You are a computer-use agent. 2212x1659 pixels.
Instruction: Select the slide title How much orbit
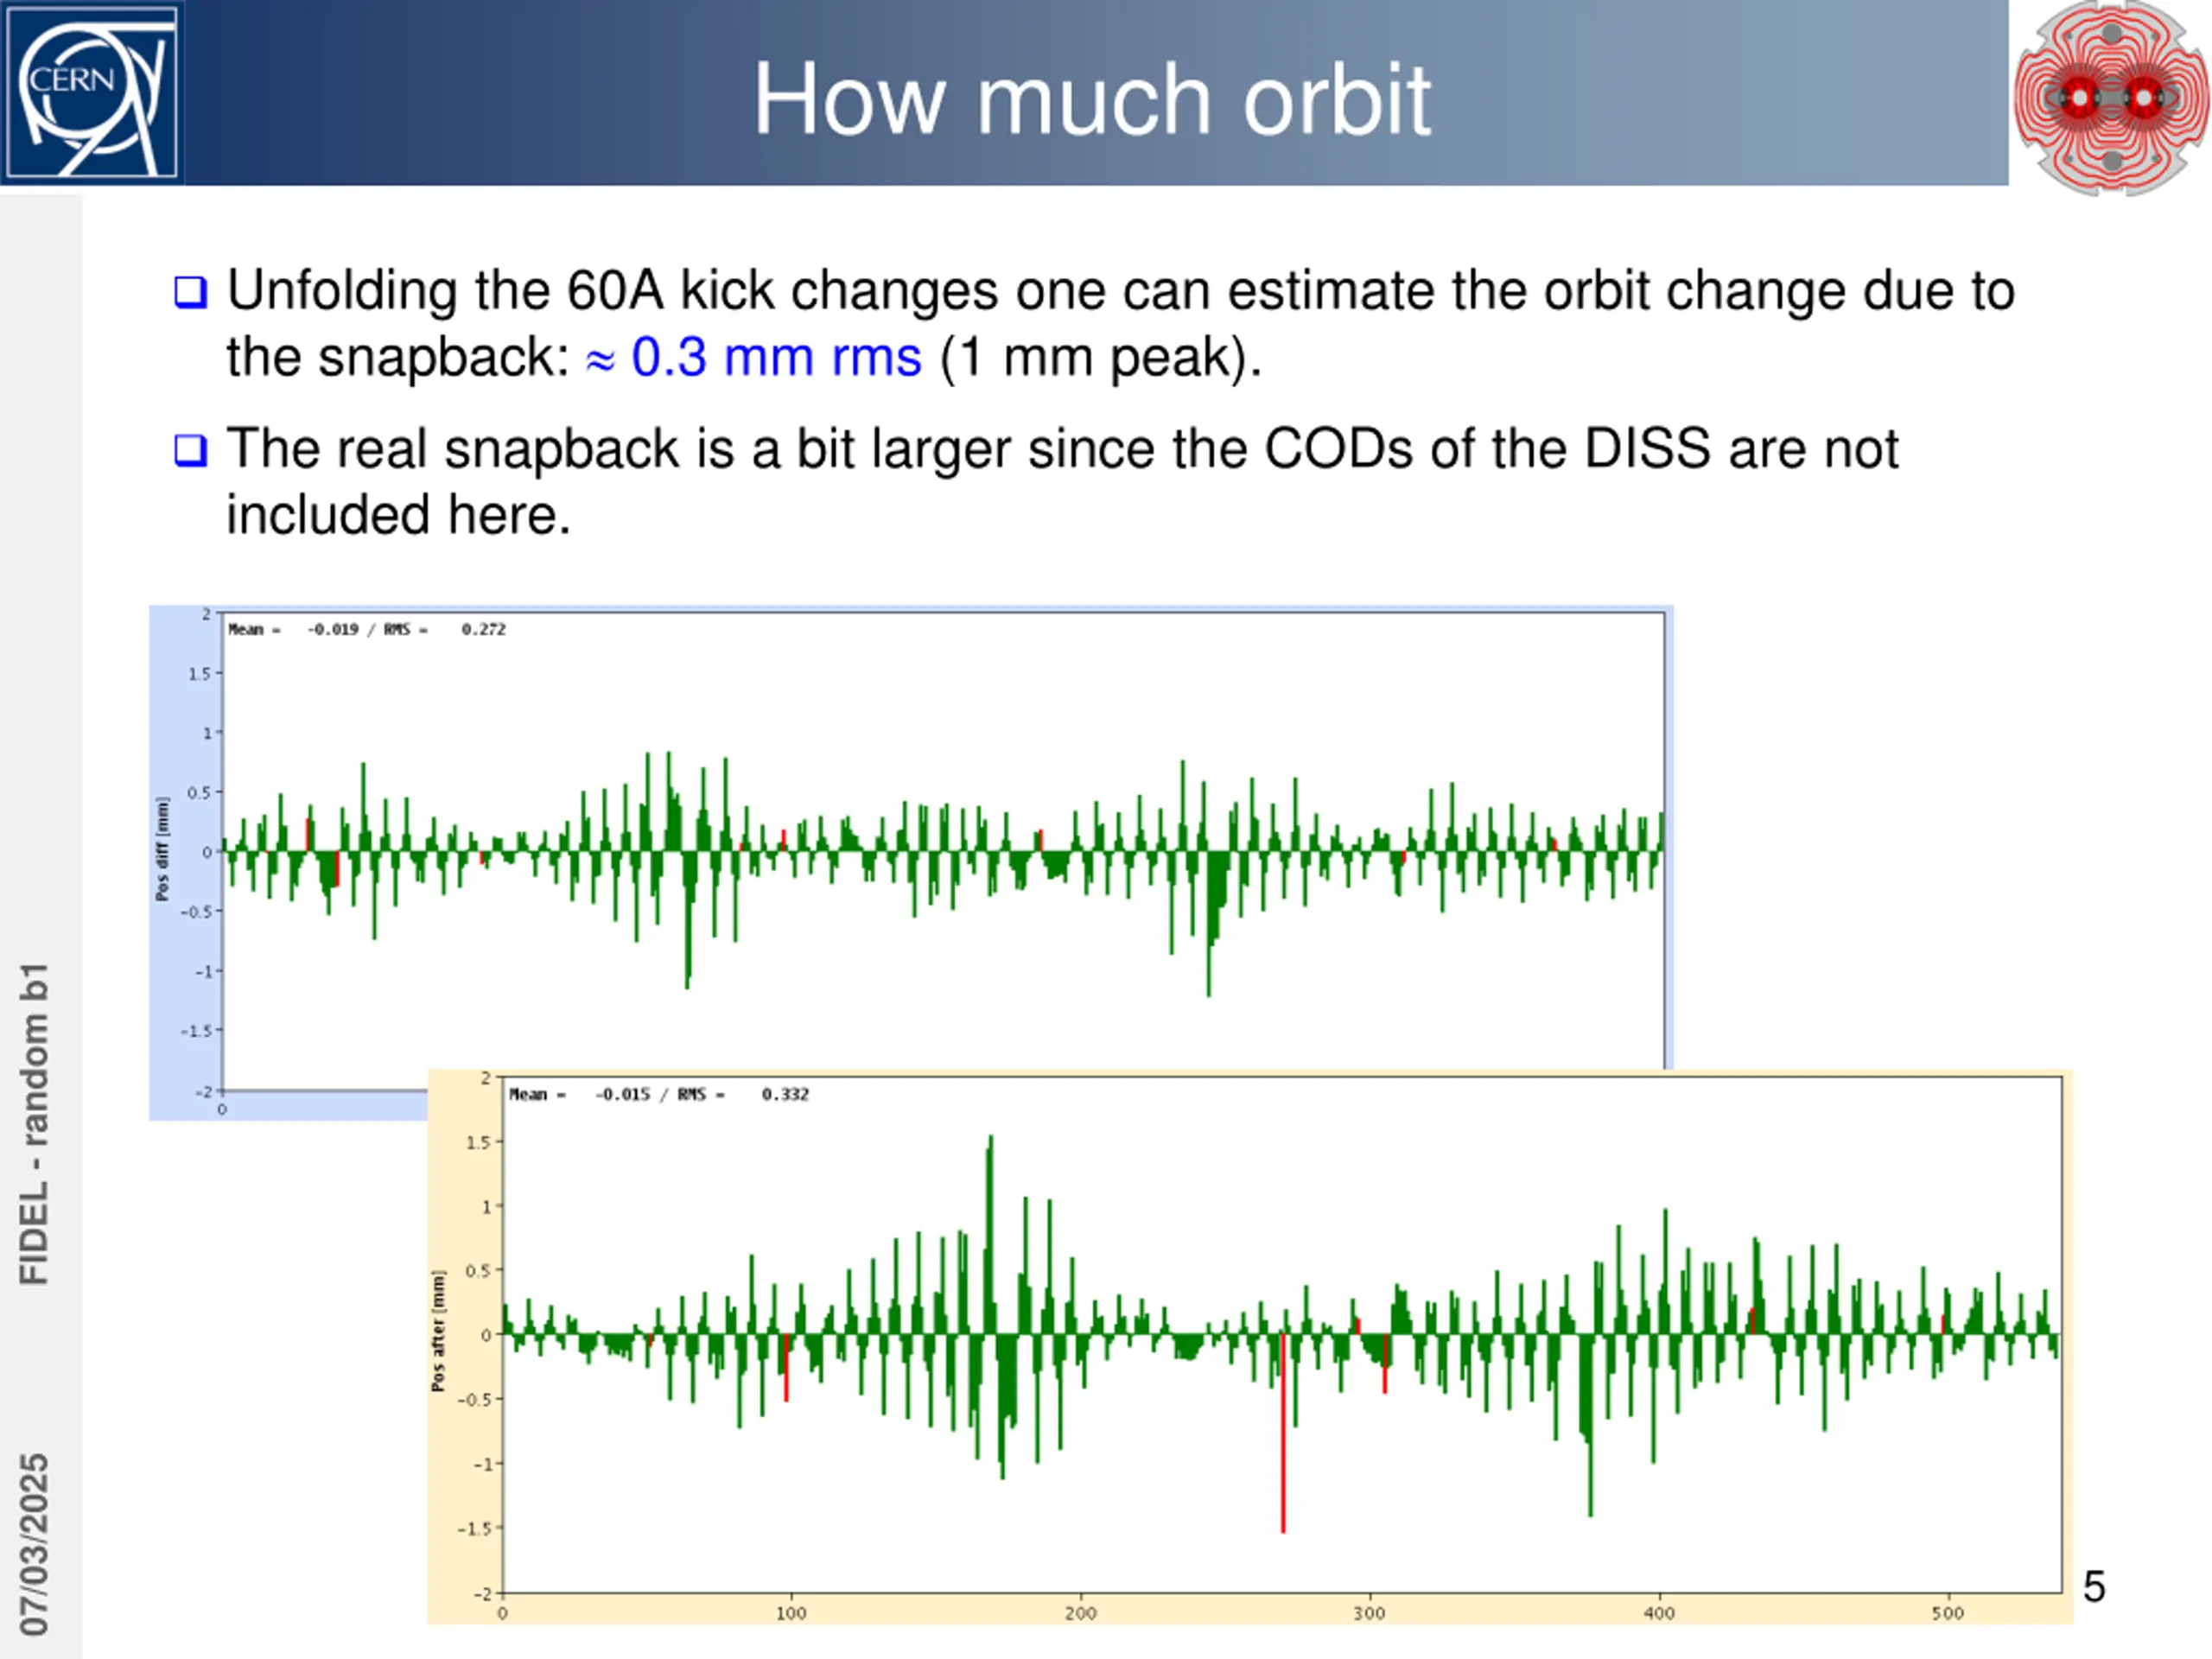[1091, 99]
